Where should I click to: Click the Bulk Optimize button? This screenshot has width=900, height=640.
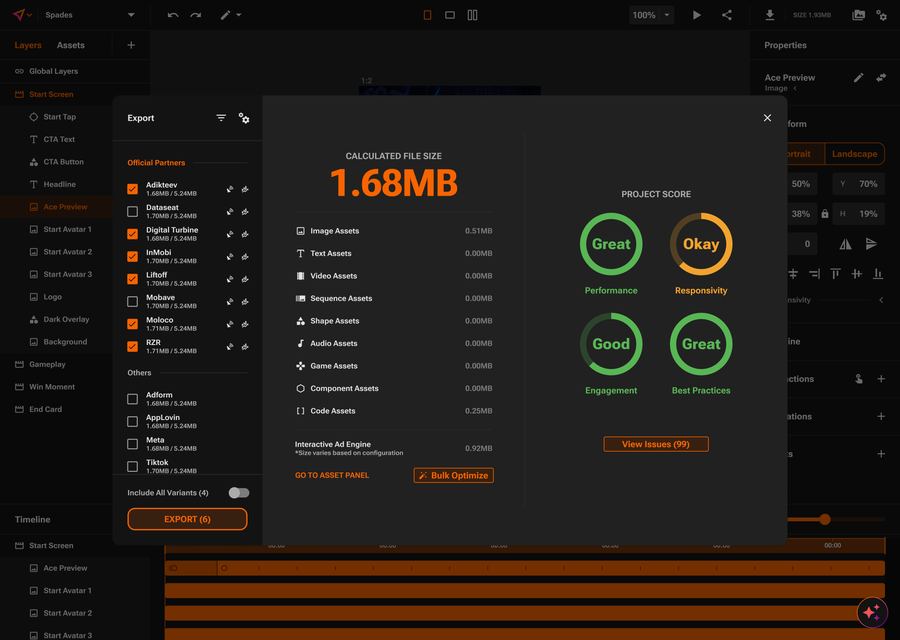click(453, 475)
